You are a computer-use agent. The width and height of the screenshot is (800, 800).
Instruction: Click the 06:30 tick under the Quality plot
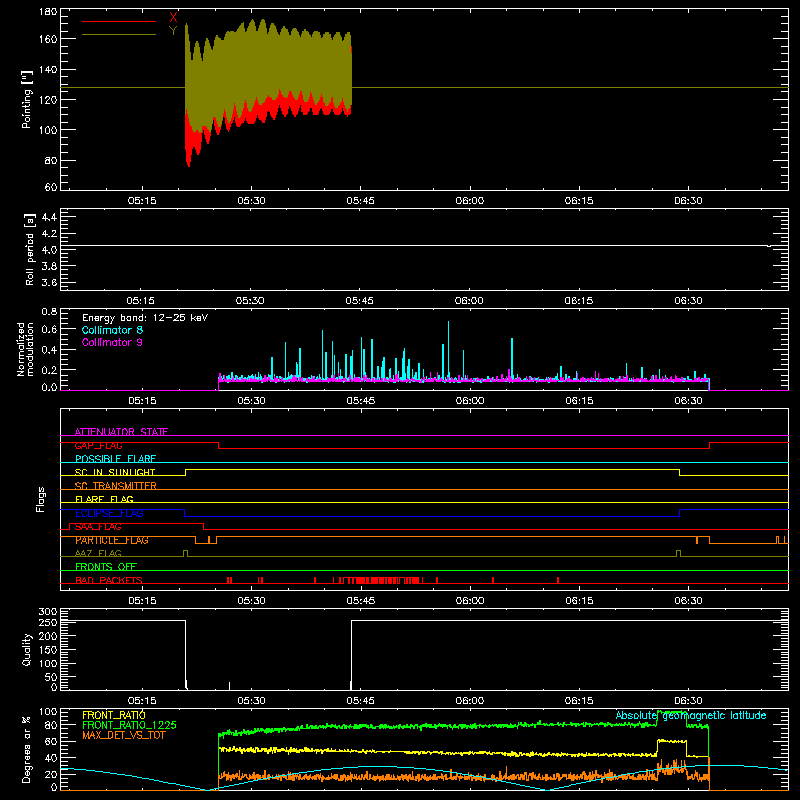[x=688, y=701]
